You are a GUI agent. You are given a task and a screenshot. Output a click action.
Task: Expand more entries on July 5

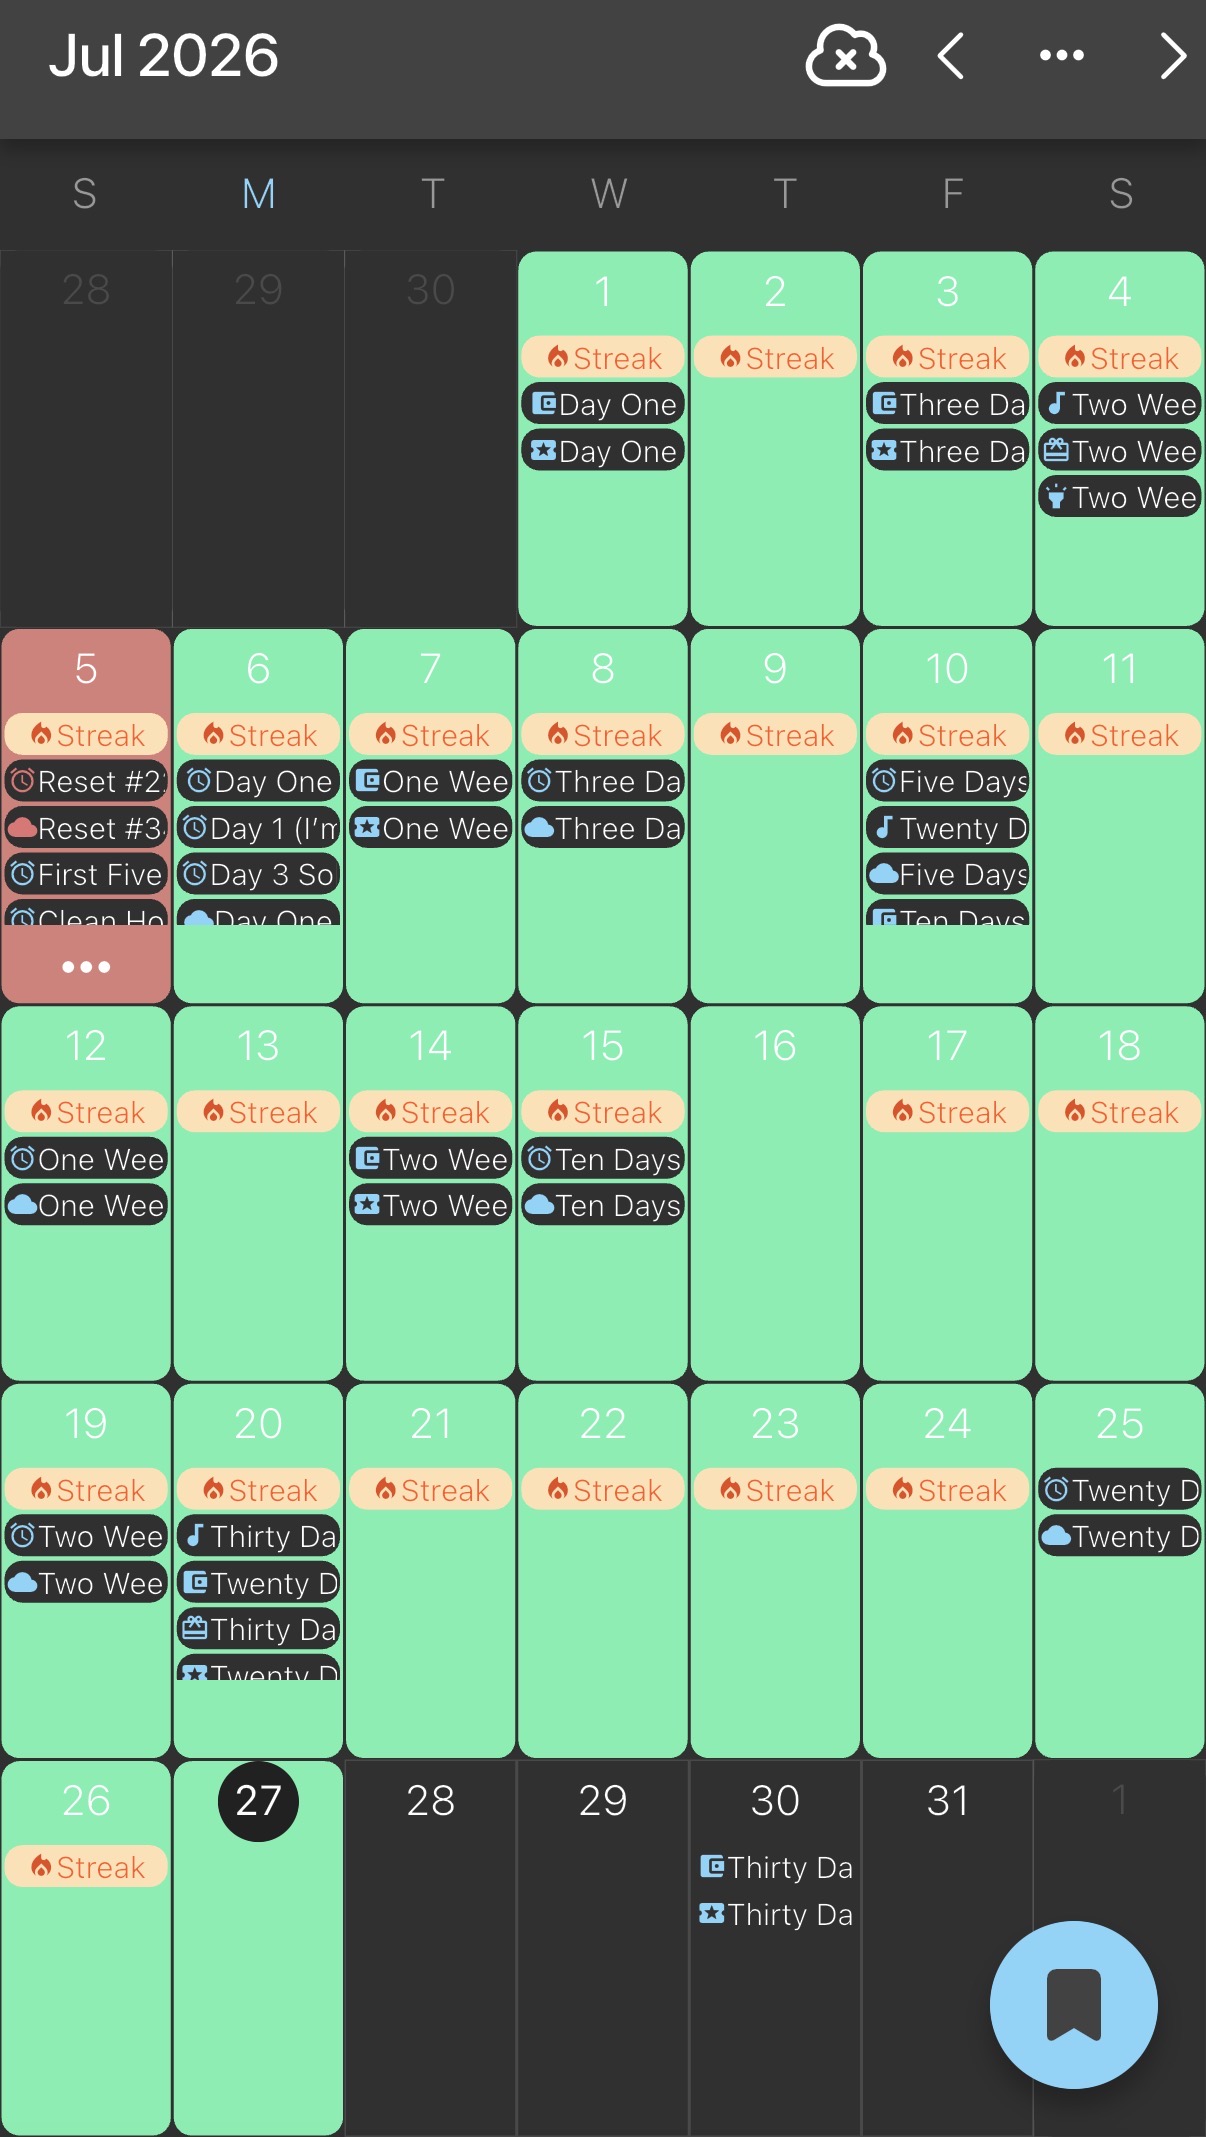click(x=86, y=967)
